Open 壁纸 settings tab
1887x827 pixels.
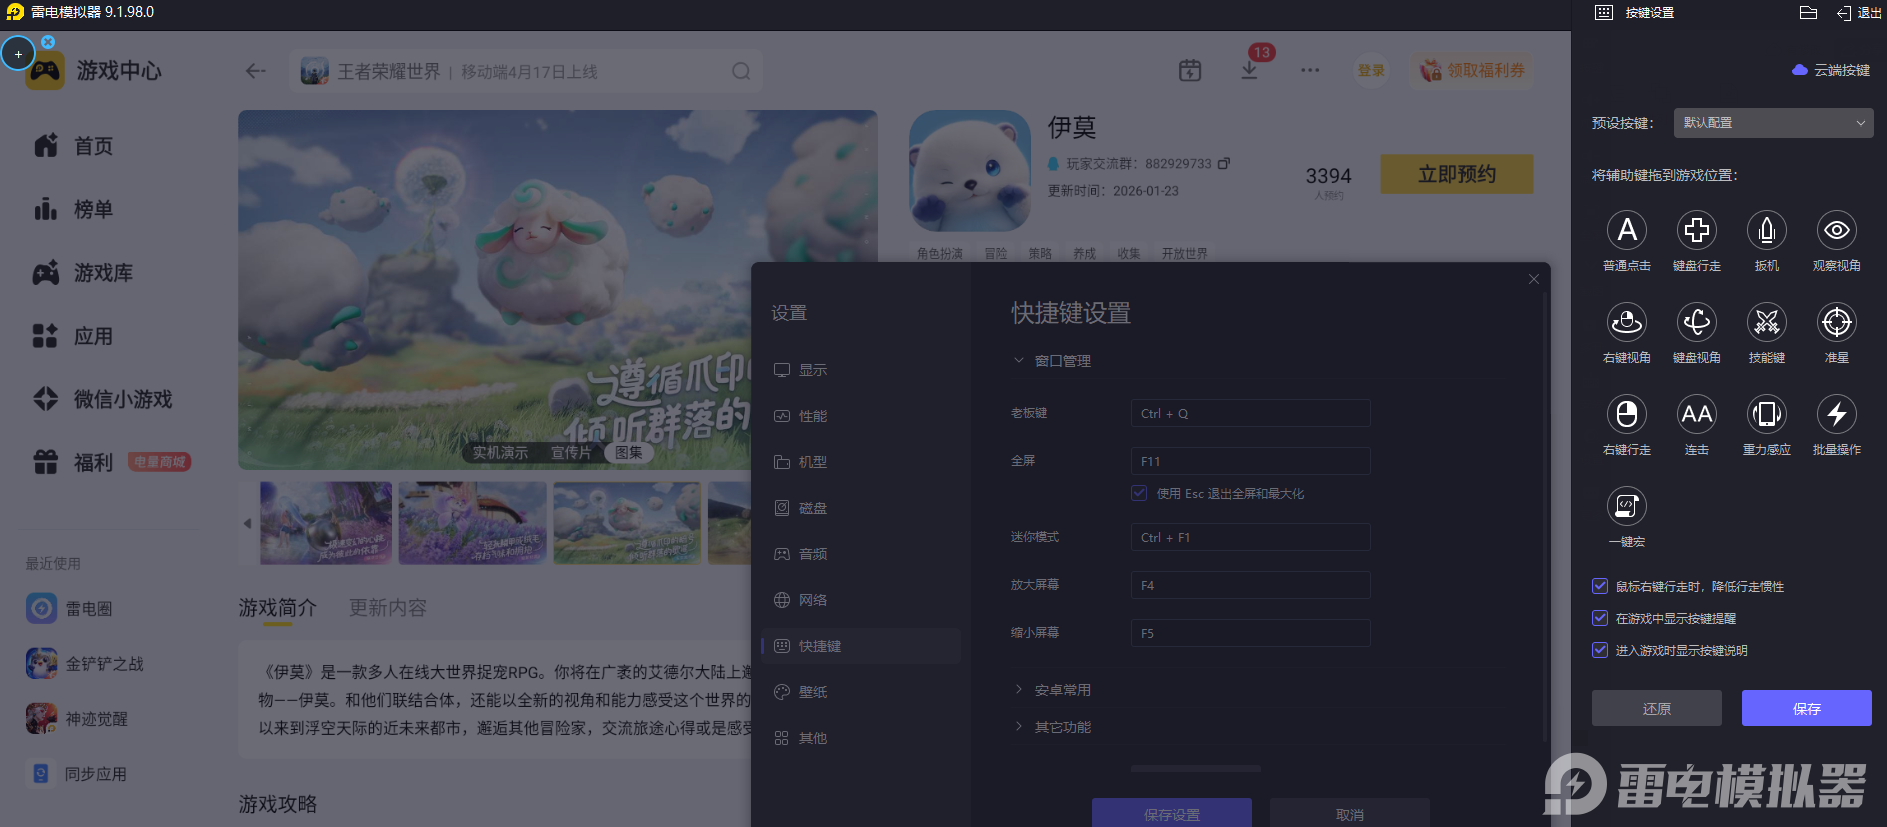point(861,692)
